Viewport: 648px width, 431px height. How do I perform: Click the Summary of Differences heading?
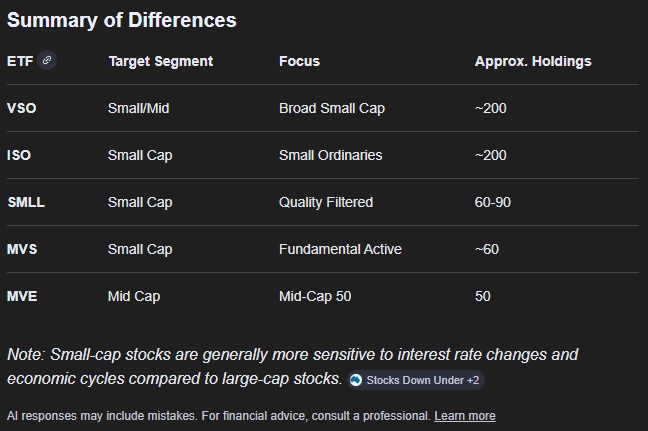click(122, 20)
